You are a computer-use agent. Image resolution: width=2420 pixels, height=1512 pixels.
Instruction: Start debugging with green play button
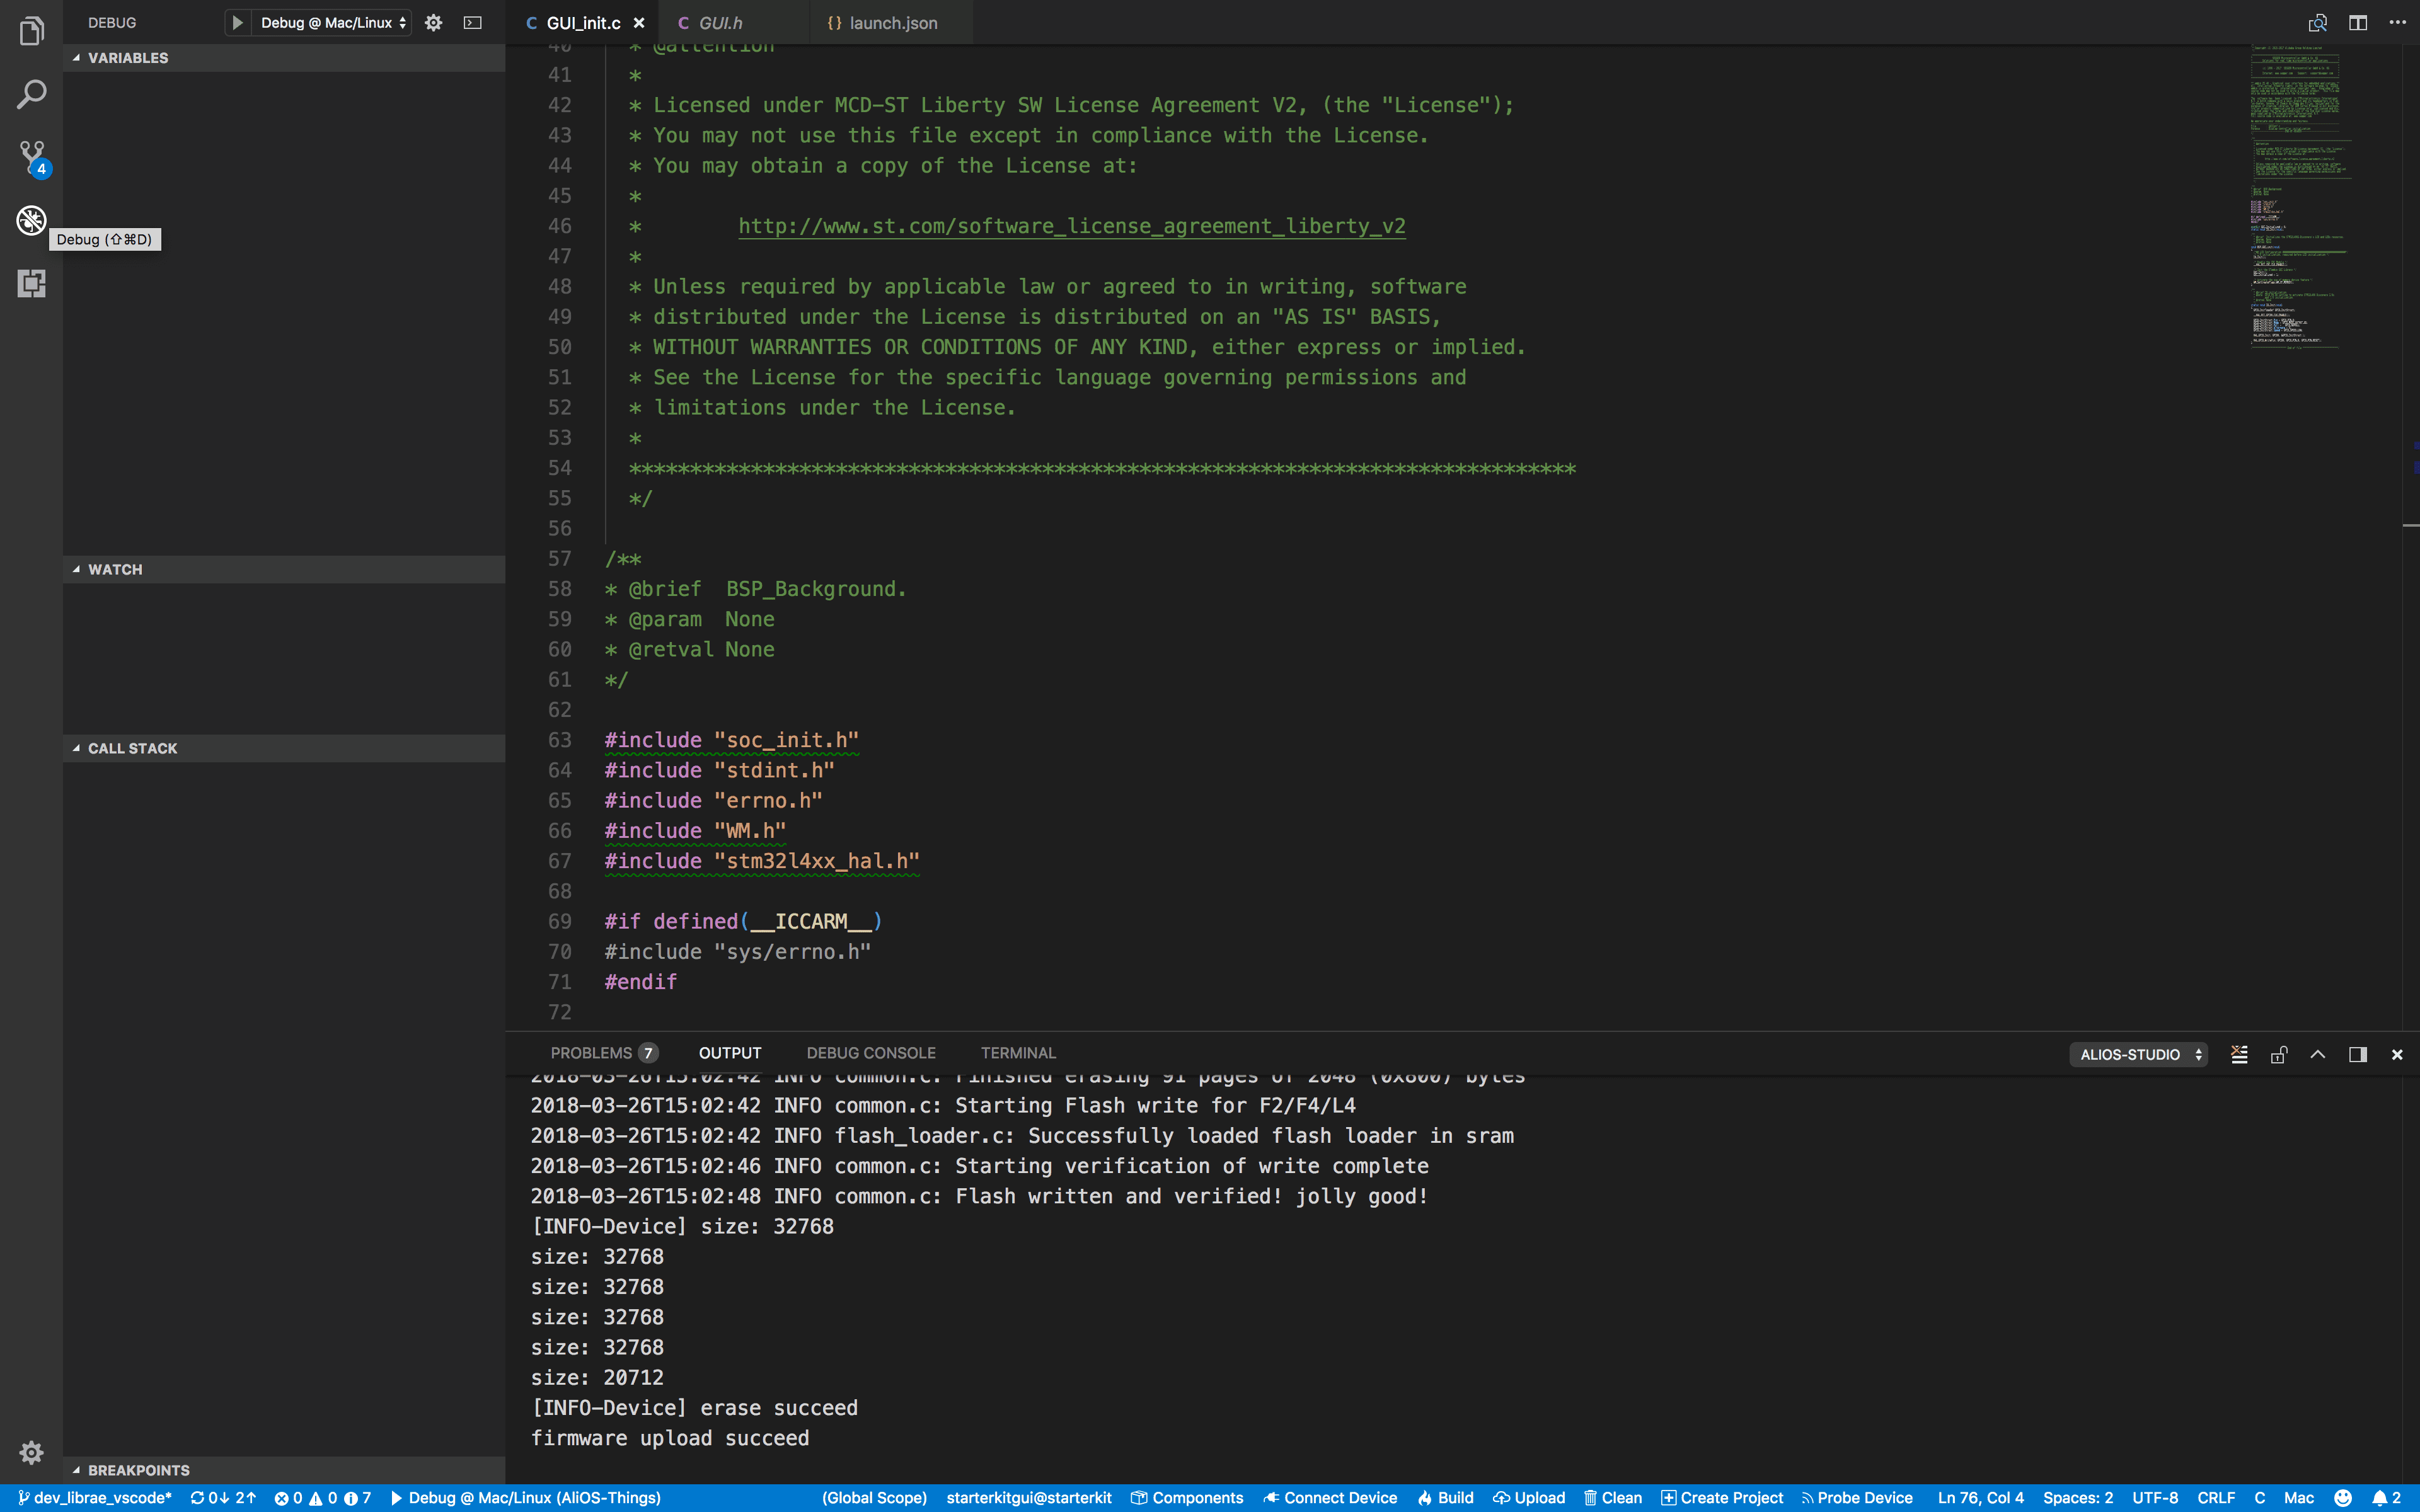coord(237,22)
